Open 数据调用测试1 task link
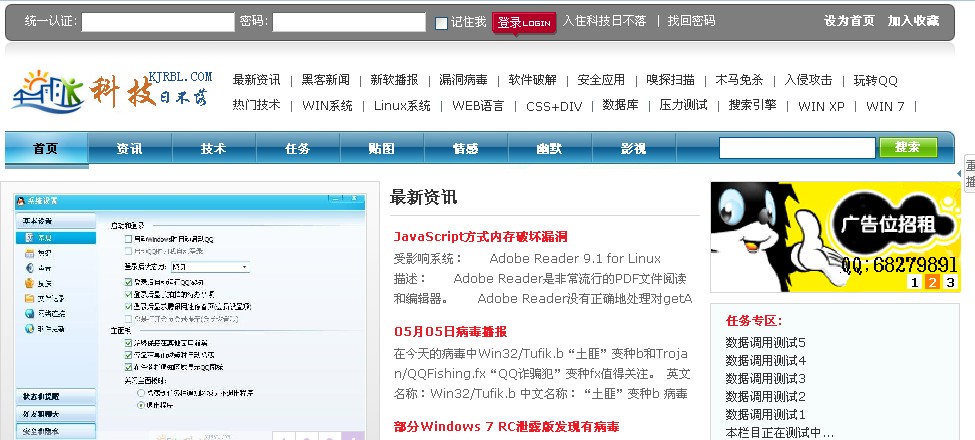The image size is (975, 440). pos(765,415)
